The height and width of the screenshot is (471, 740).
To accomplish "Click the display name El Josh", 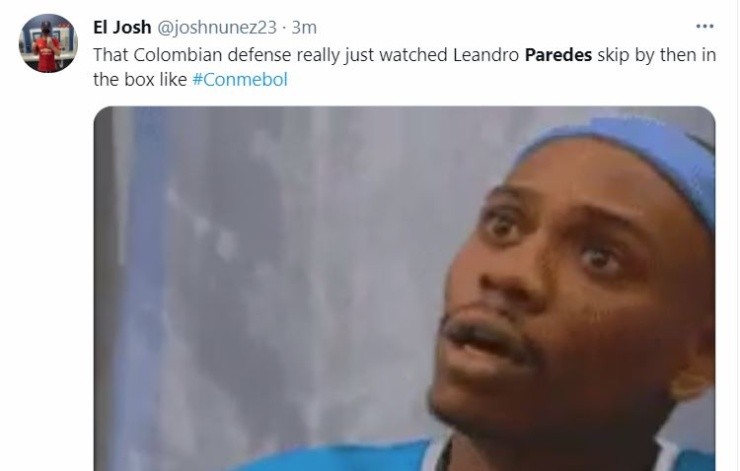I will (122, 27).
